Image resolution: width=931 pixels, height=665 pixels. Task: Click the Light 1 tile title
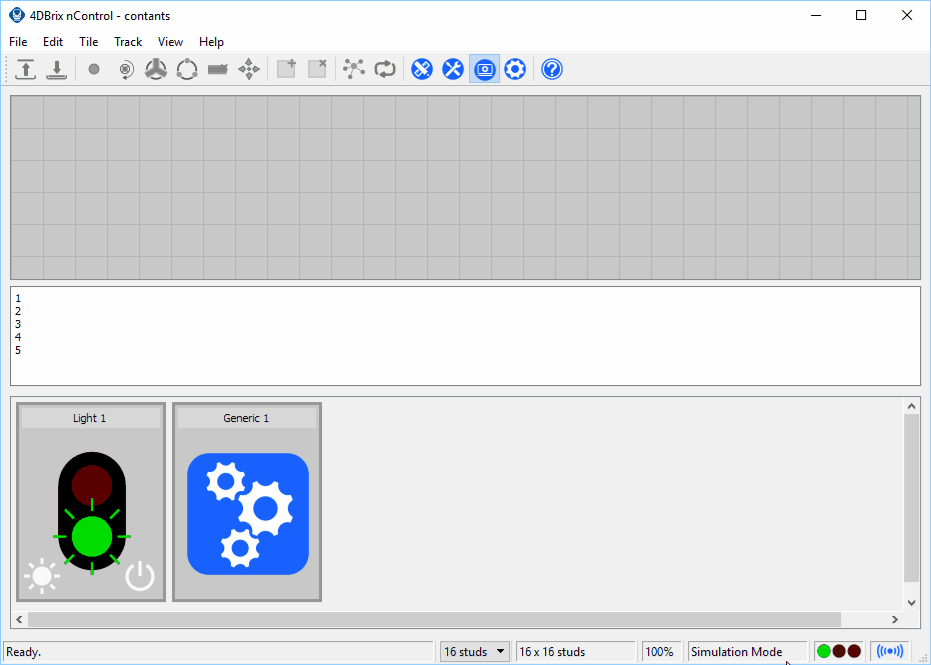coord(90,418)
